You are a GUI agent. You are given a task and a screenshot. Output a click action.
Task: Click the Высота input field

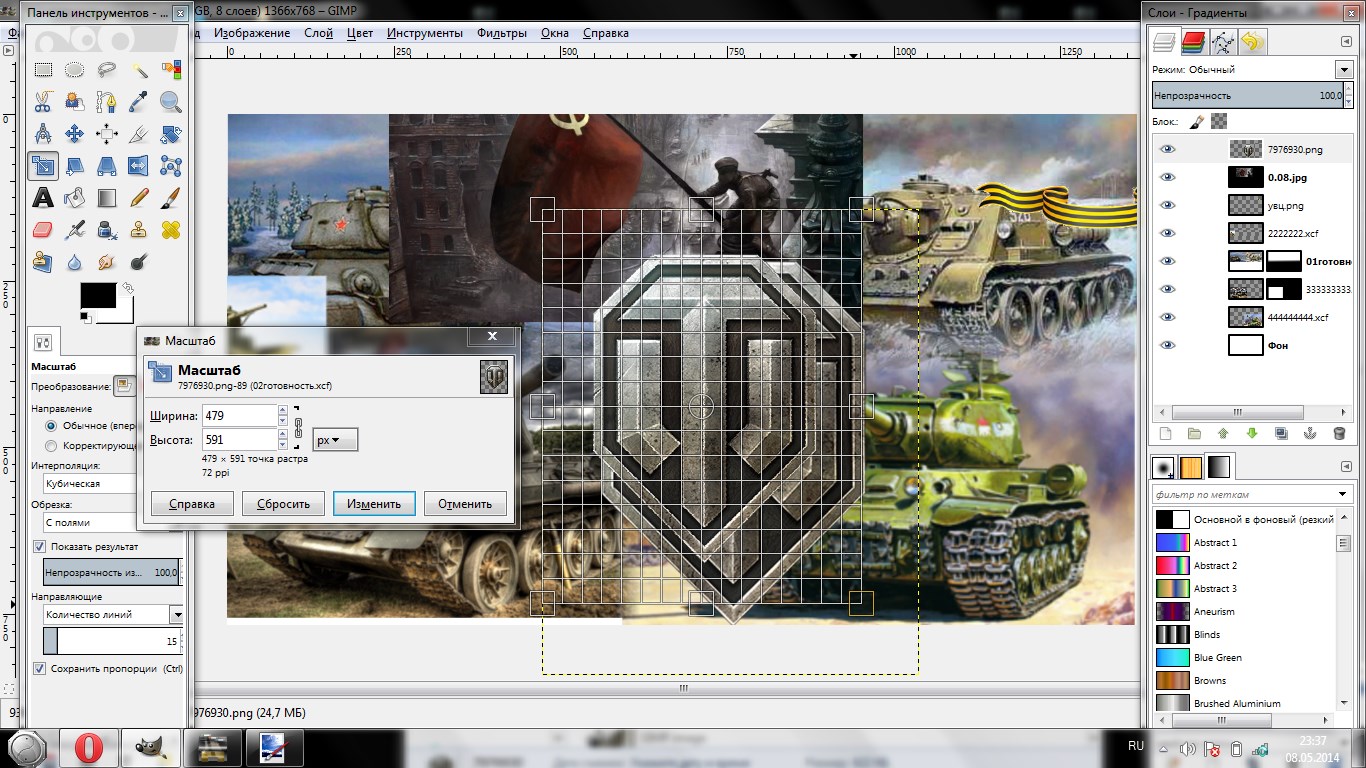[x=239, y=440]
